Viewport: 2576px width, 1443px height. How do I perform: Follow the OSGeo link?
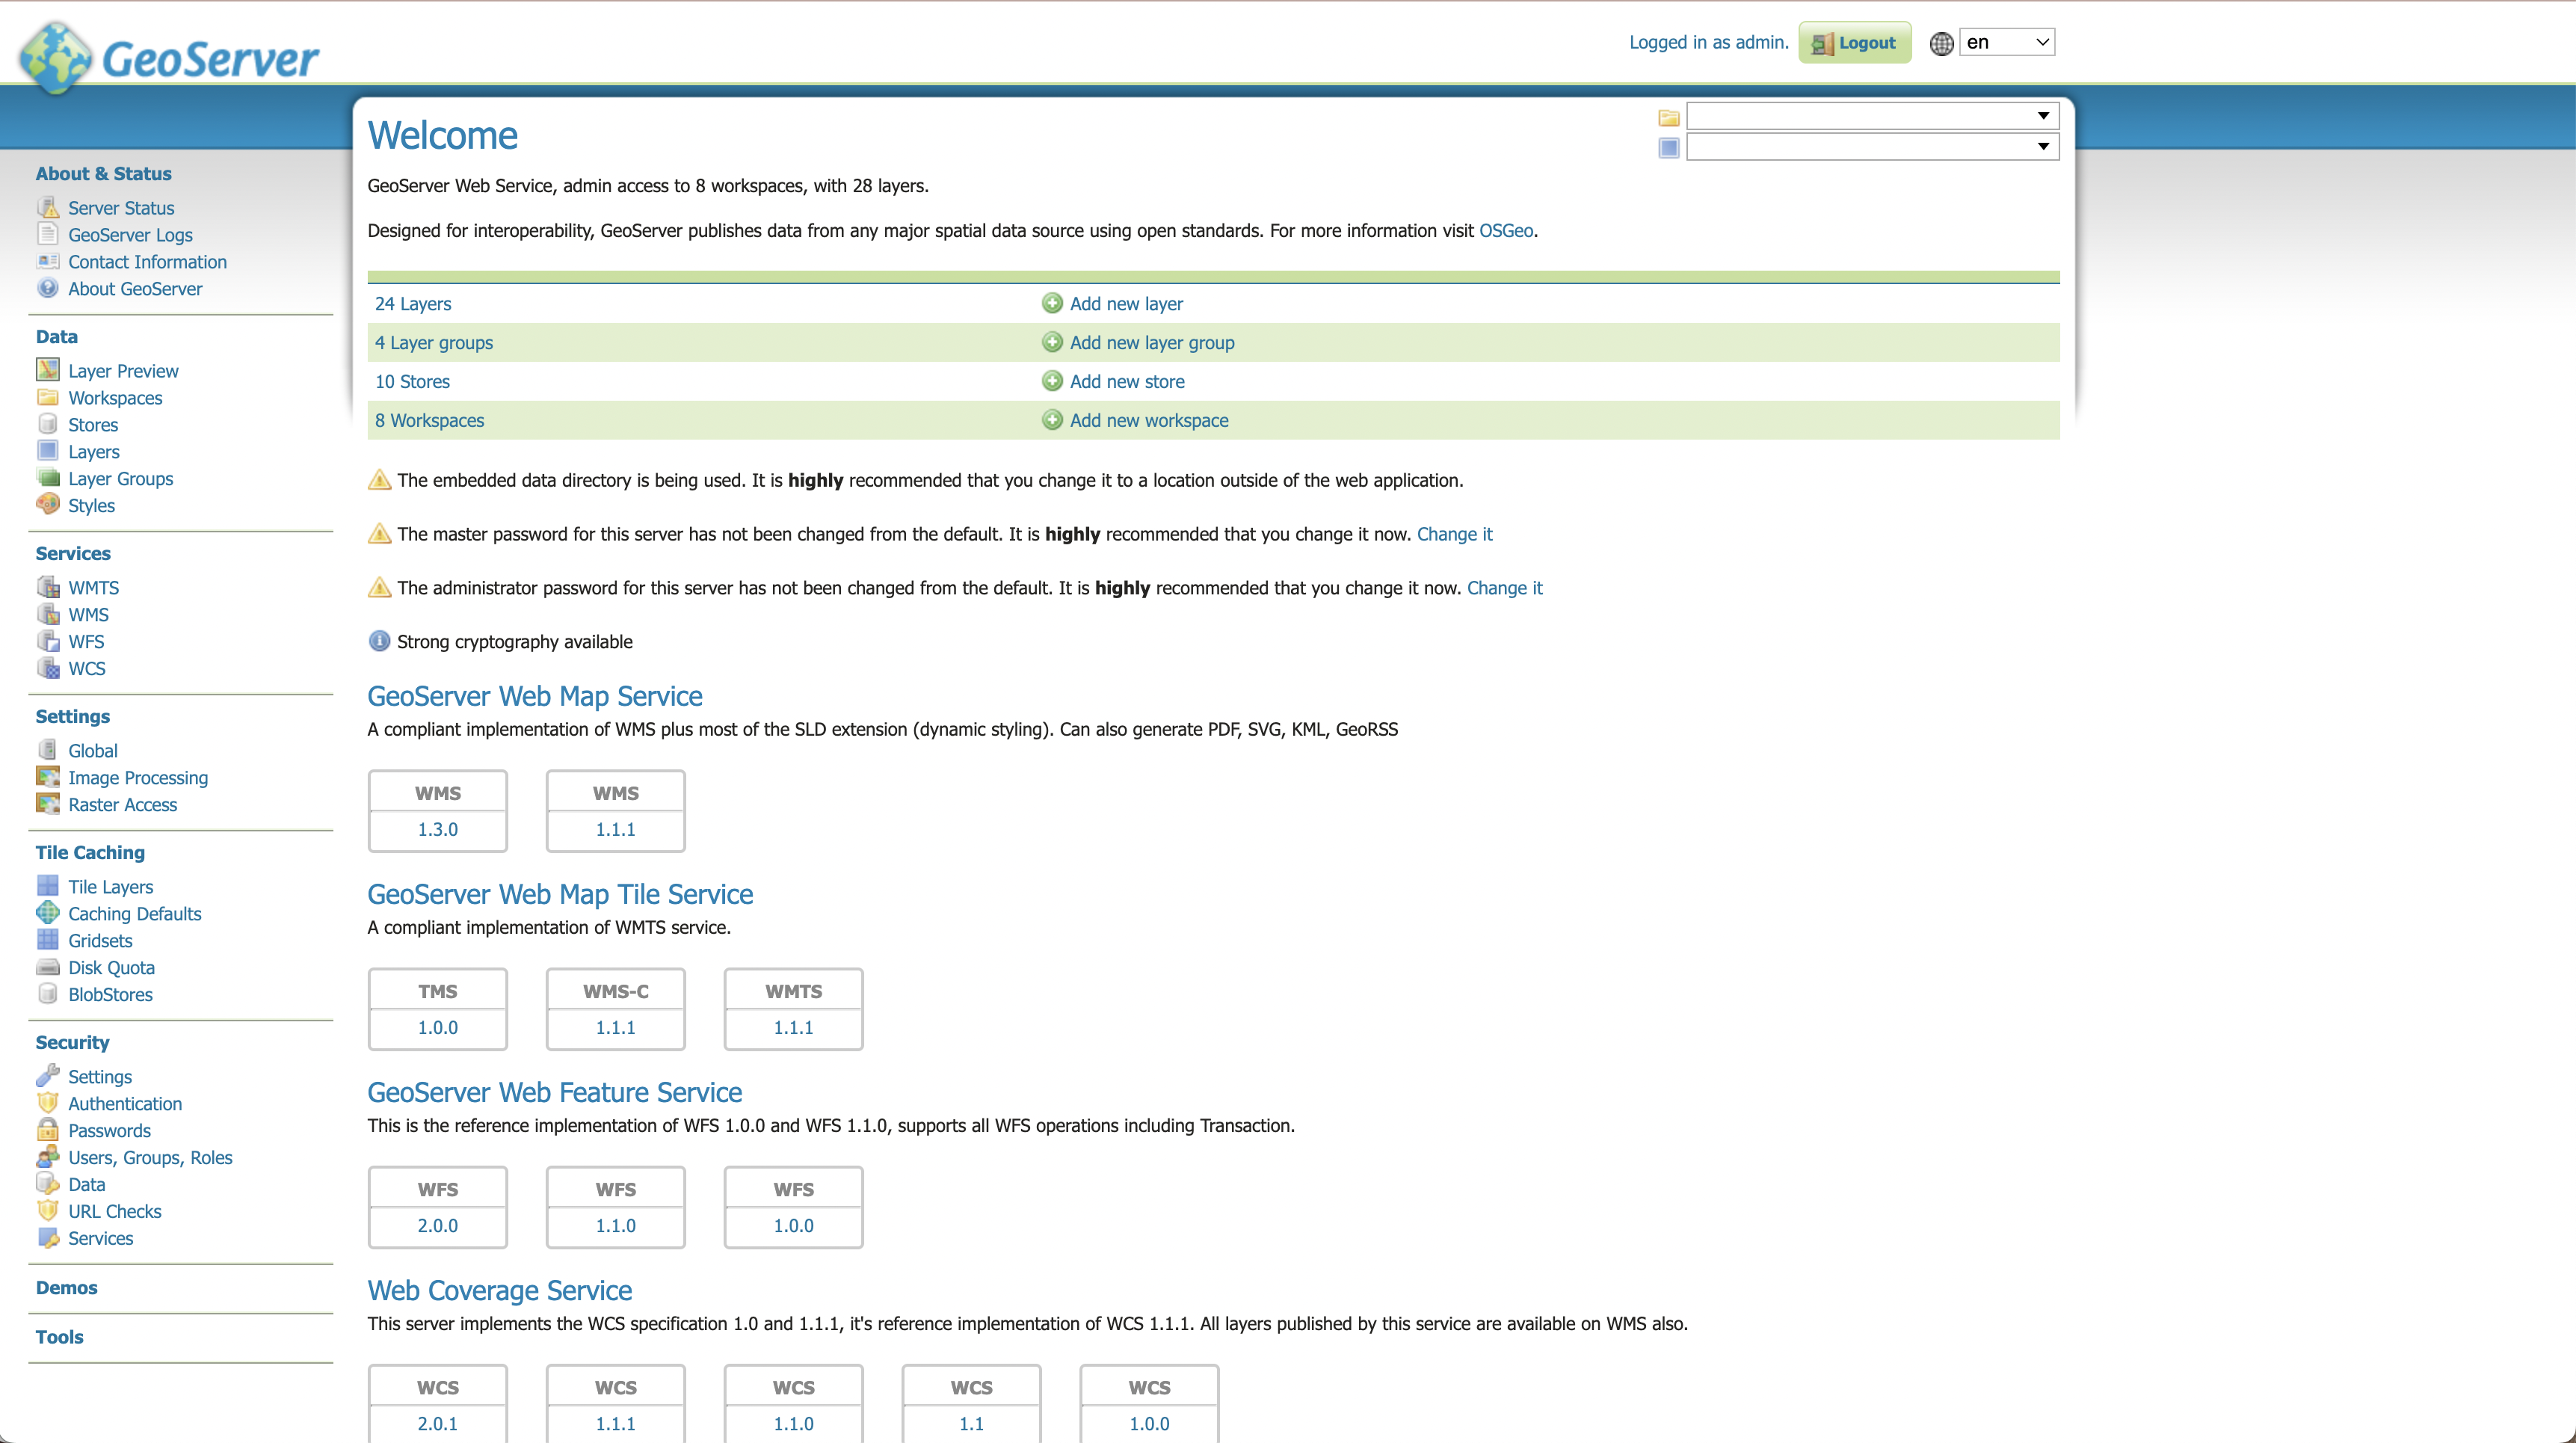click(x=1505, y=231)
